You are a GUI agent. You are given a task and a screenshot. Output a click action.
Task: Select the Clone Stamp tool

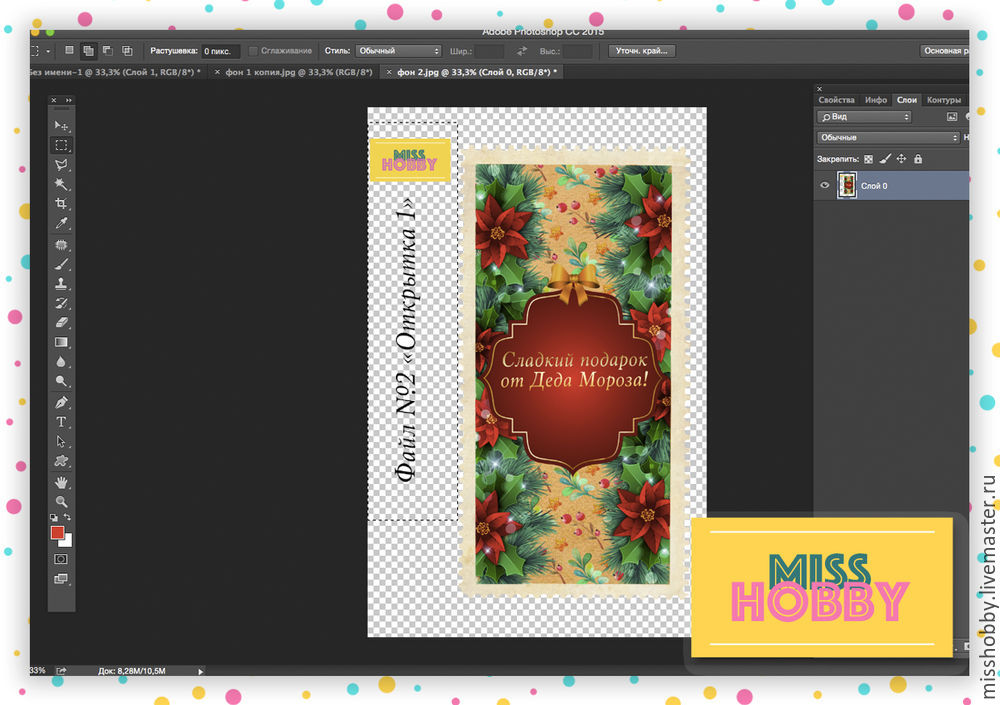click(61, 283)
